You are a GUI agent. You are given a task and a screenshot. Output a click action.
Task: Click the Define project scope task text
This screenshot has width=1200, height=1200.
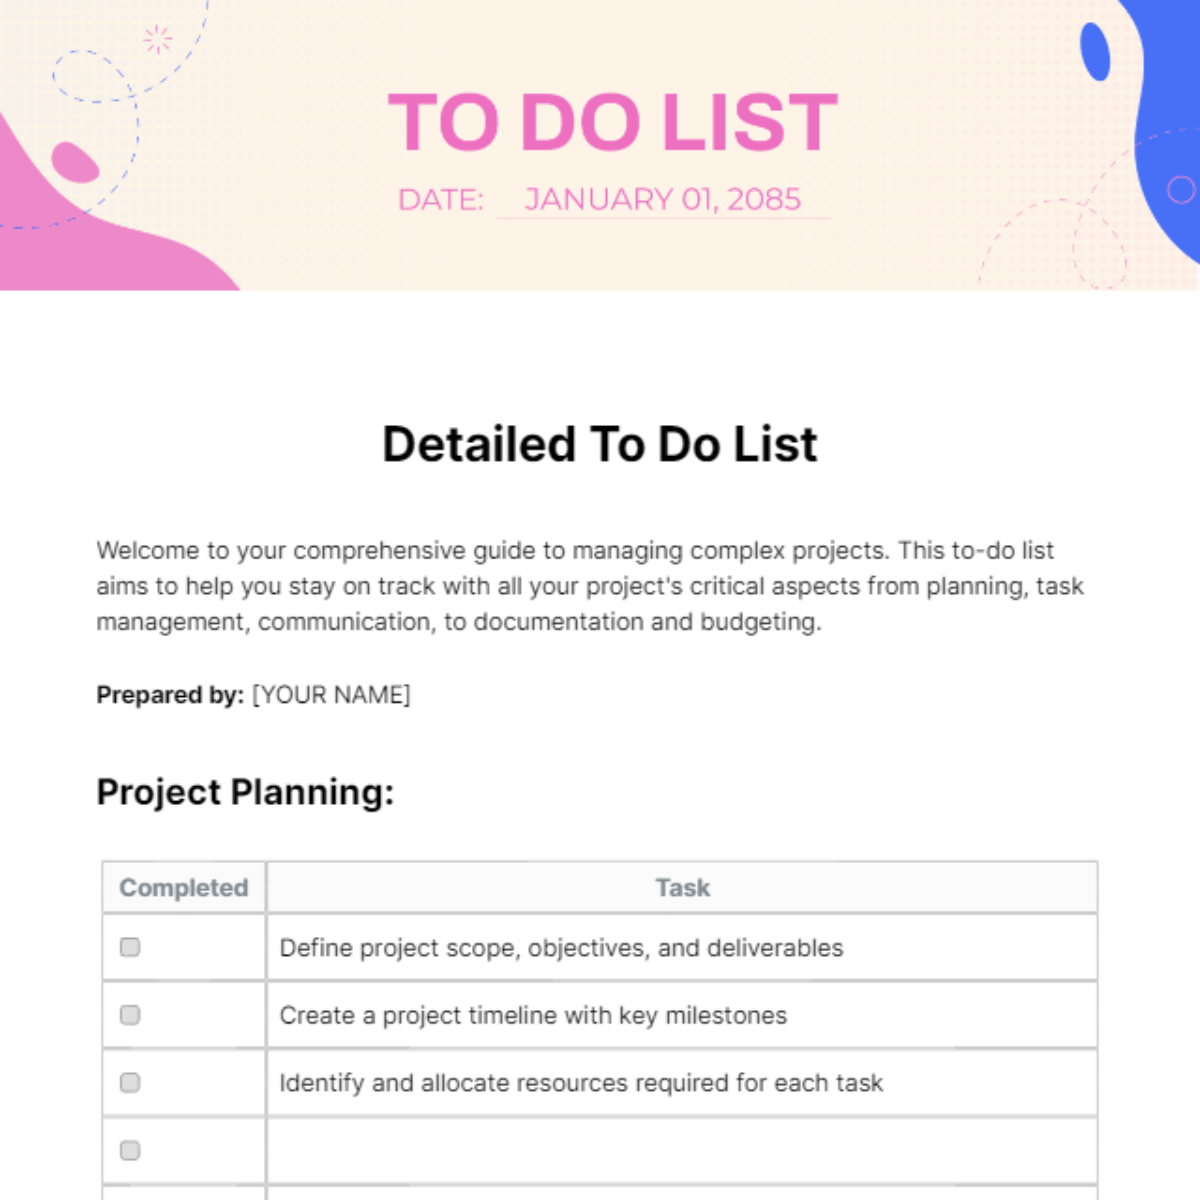tap(561, 948)
